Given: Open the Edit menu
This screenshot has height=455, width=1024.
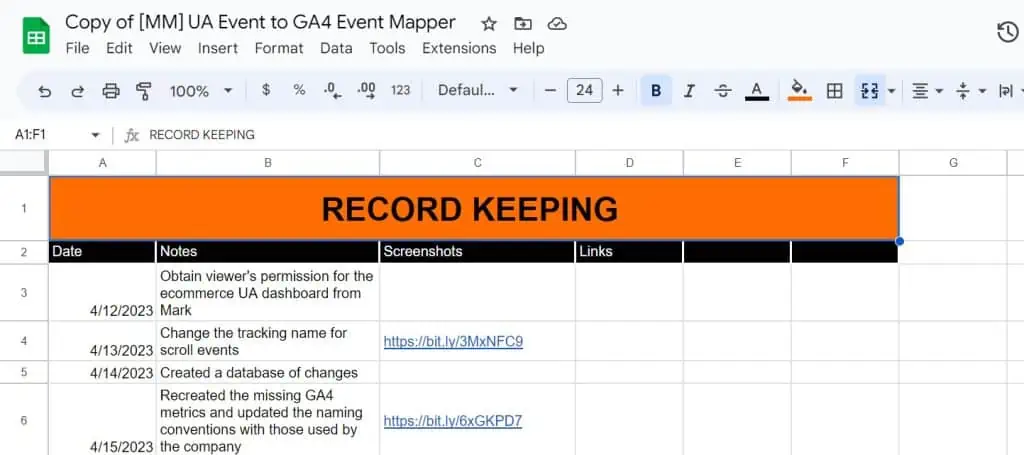Looking at the screenshot, I should [x=120, y=48].
